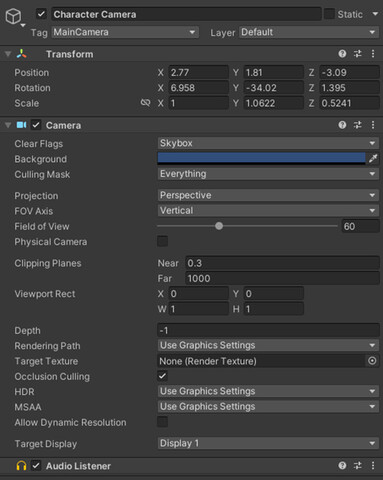Enable the Physical Camera checkbox

point(163,241)
